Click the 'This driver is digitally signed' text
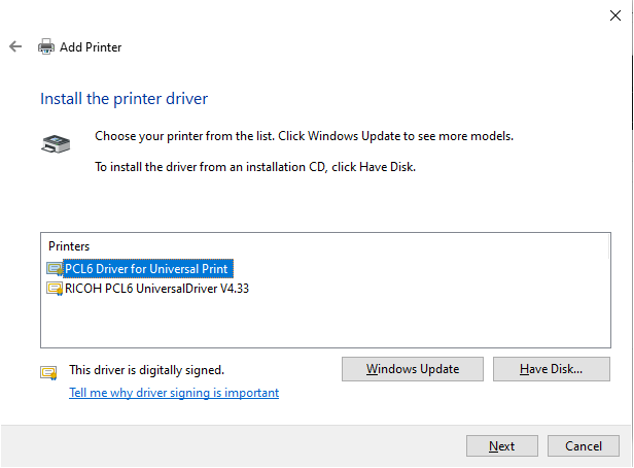The height and width of the screenshot is (468, 634). (146, 370)
